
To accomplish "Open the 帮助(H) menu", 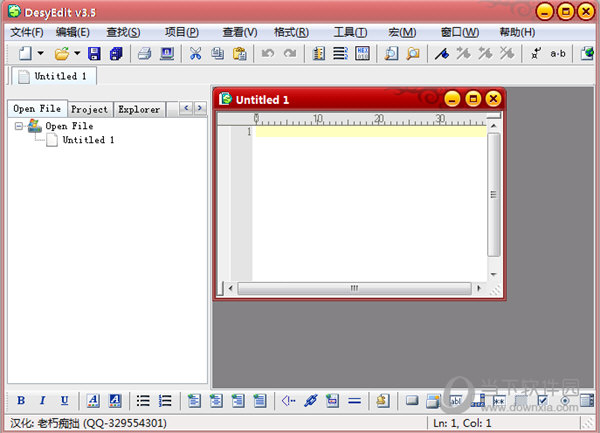I will (517, 32).
